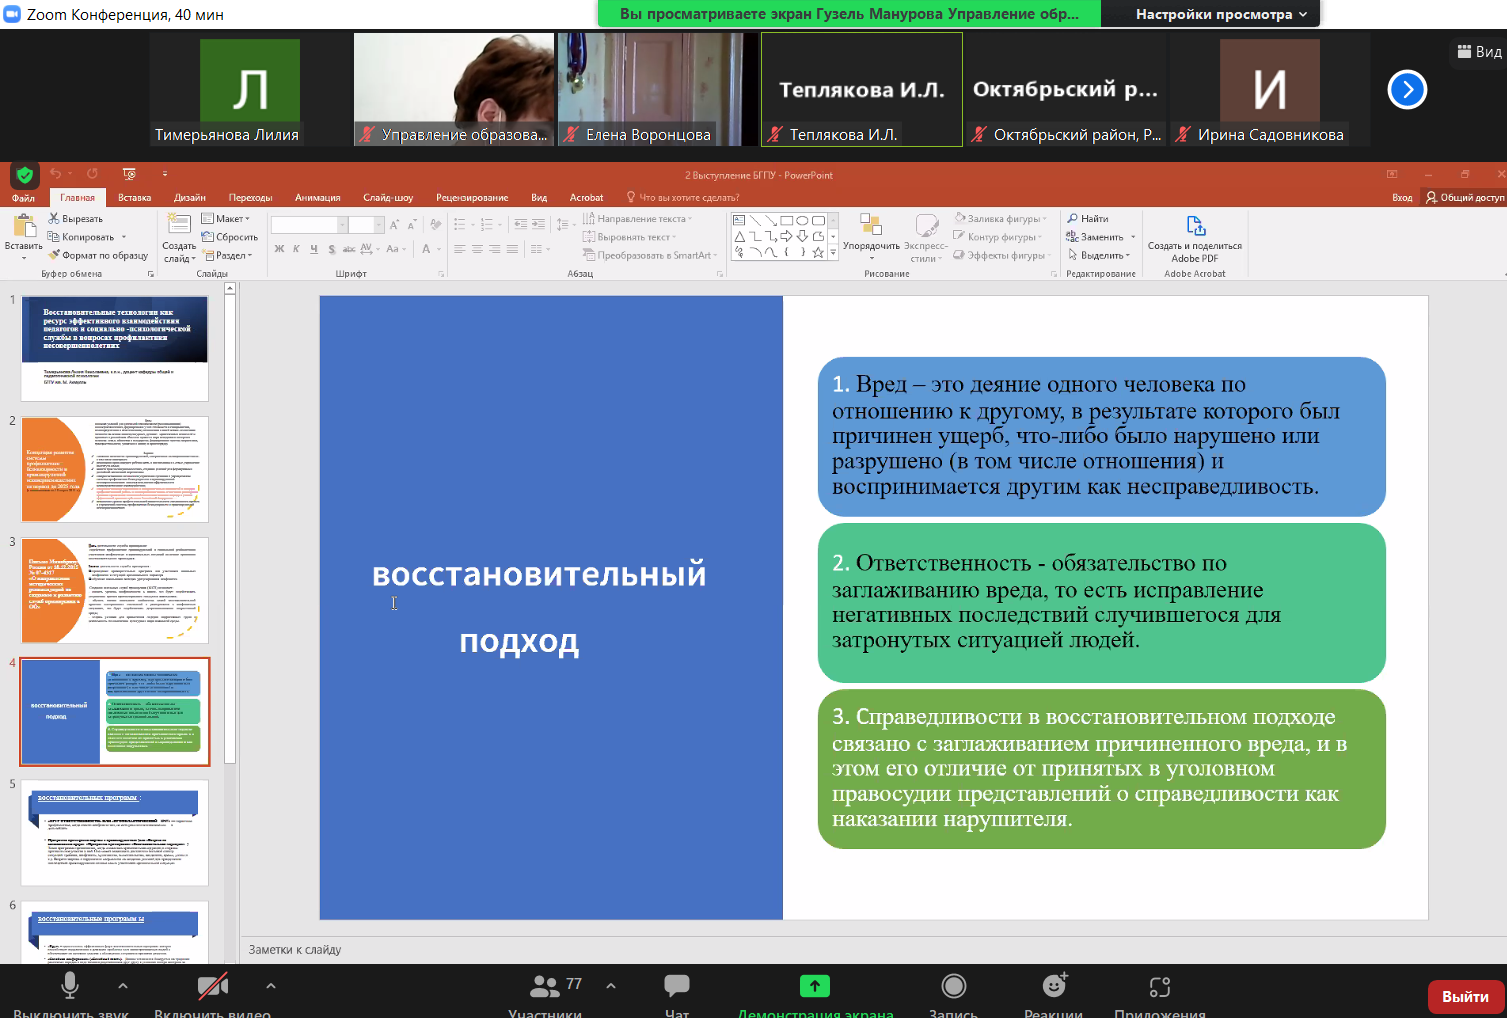Expand the Настройки просмотра dropdown
This screenshot has height=1018, width=1507.
[1221, 14]
